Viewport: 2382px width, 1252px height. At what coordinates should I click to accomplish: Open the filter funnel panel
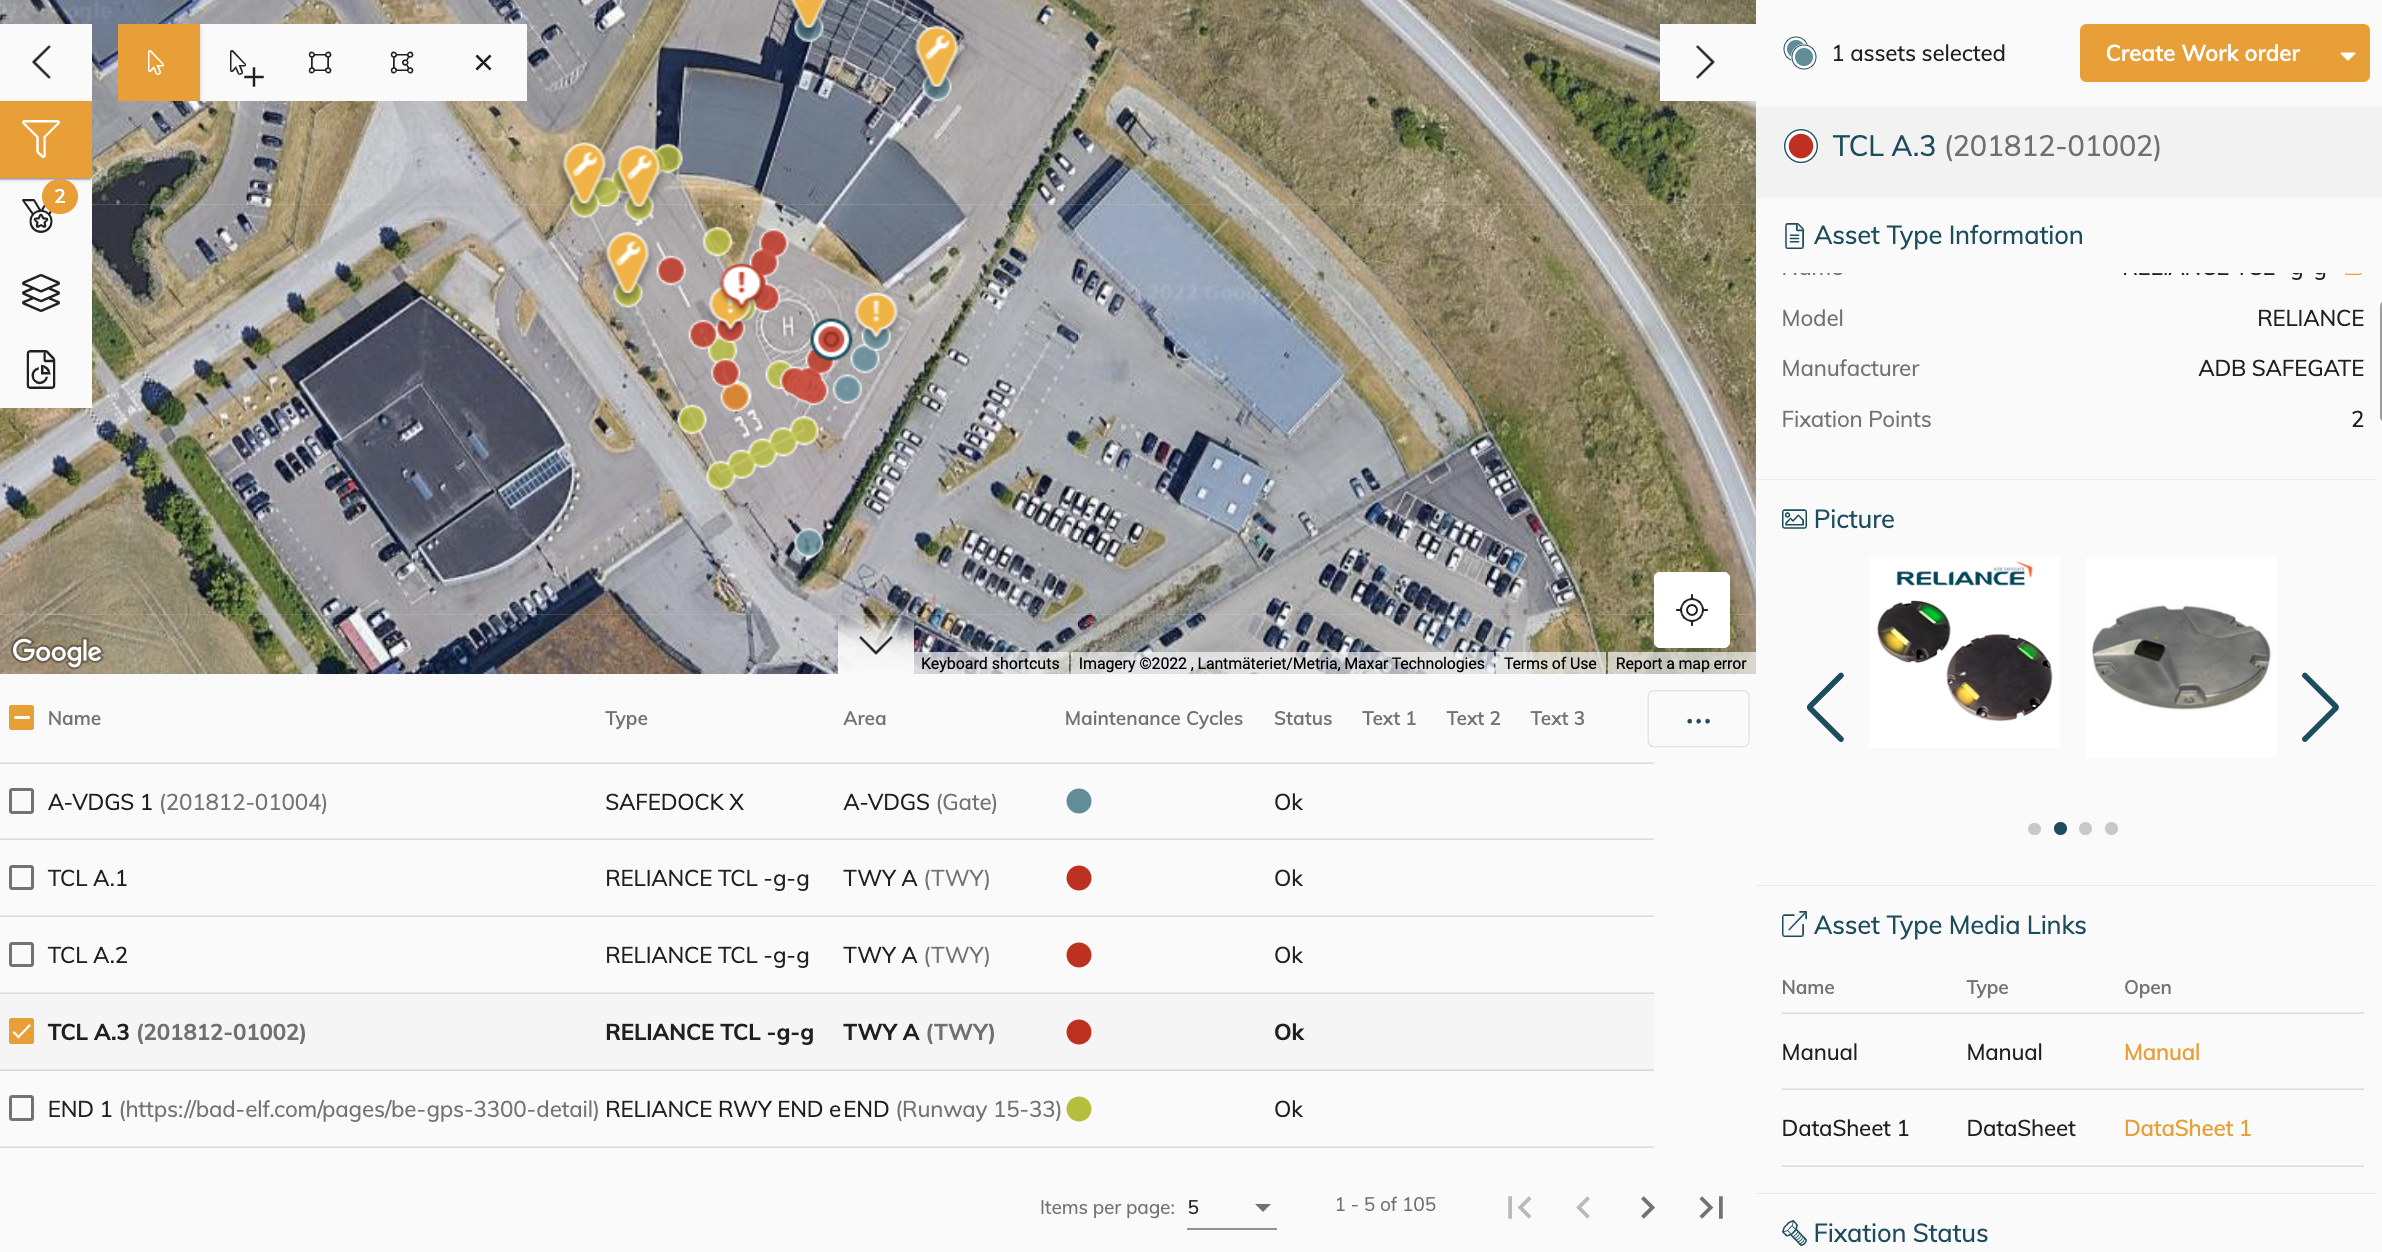(x=42, y=139)
